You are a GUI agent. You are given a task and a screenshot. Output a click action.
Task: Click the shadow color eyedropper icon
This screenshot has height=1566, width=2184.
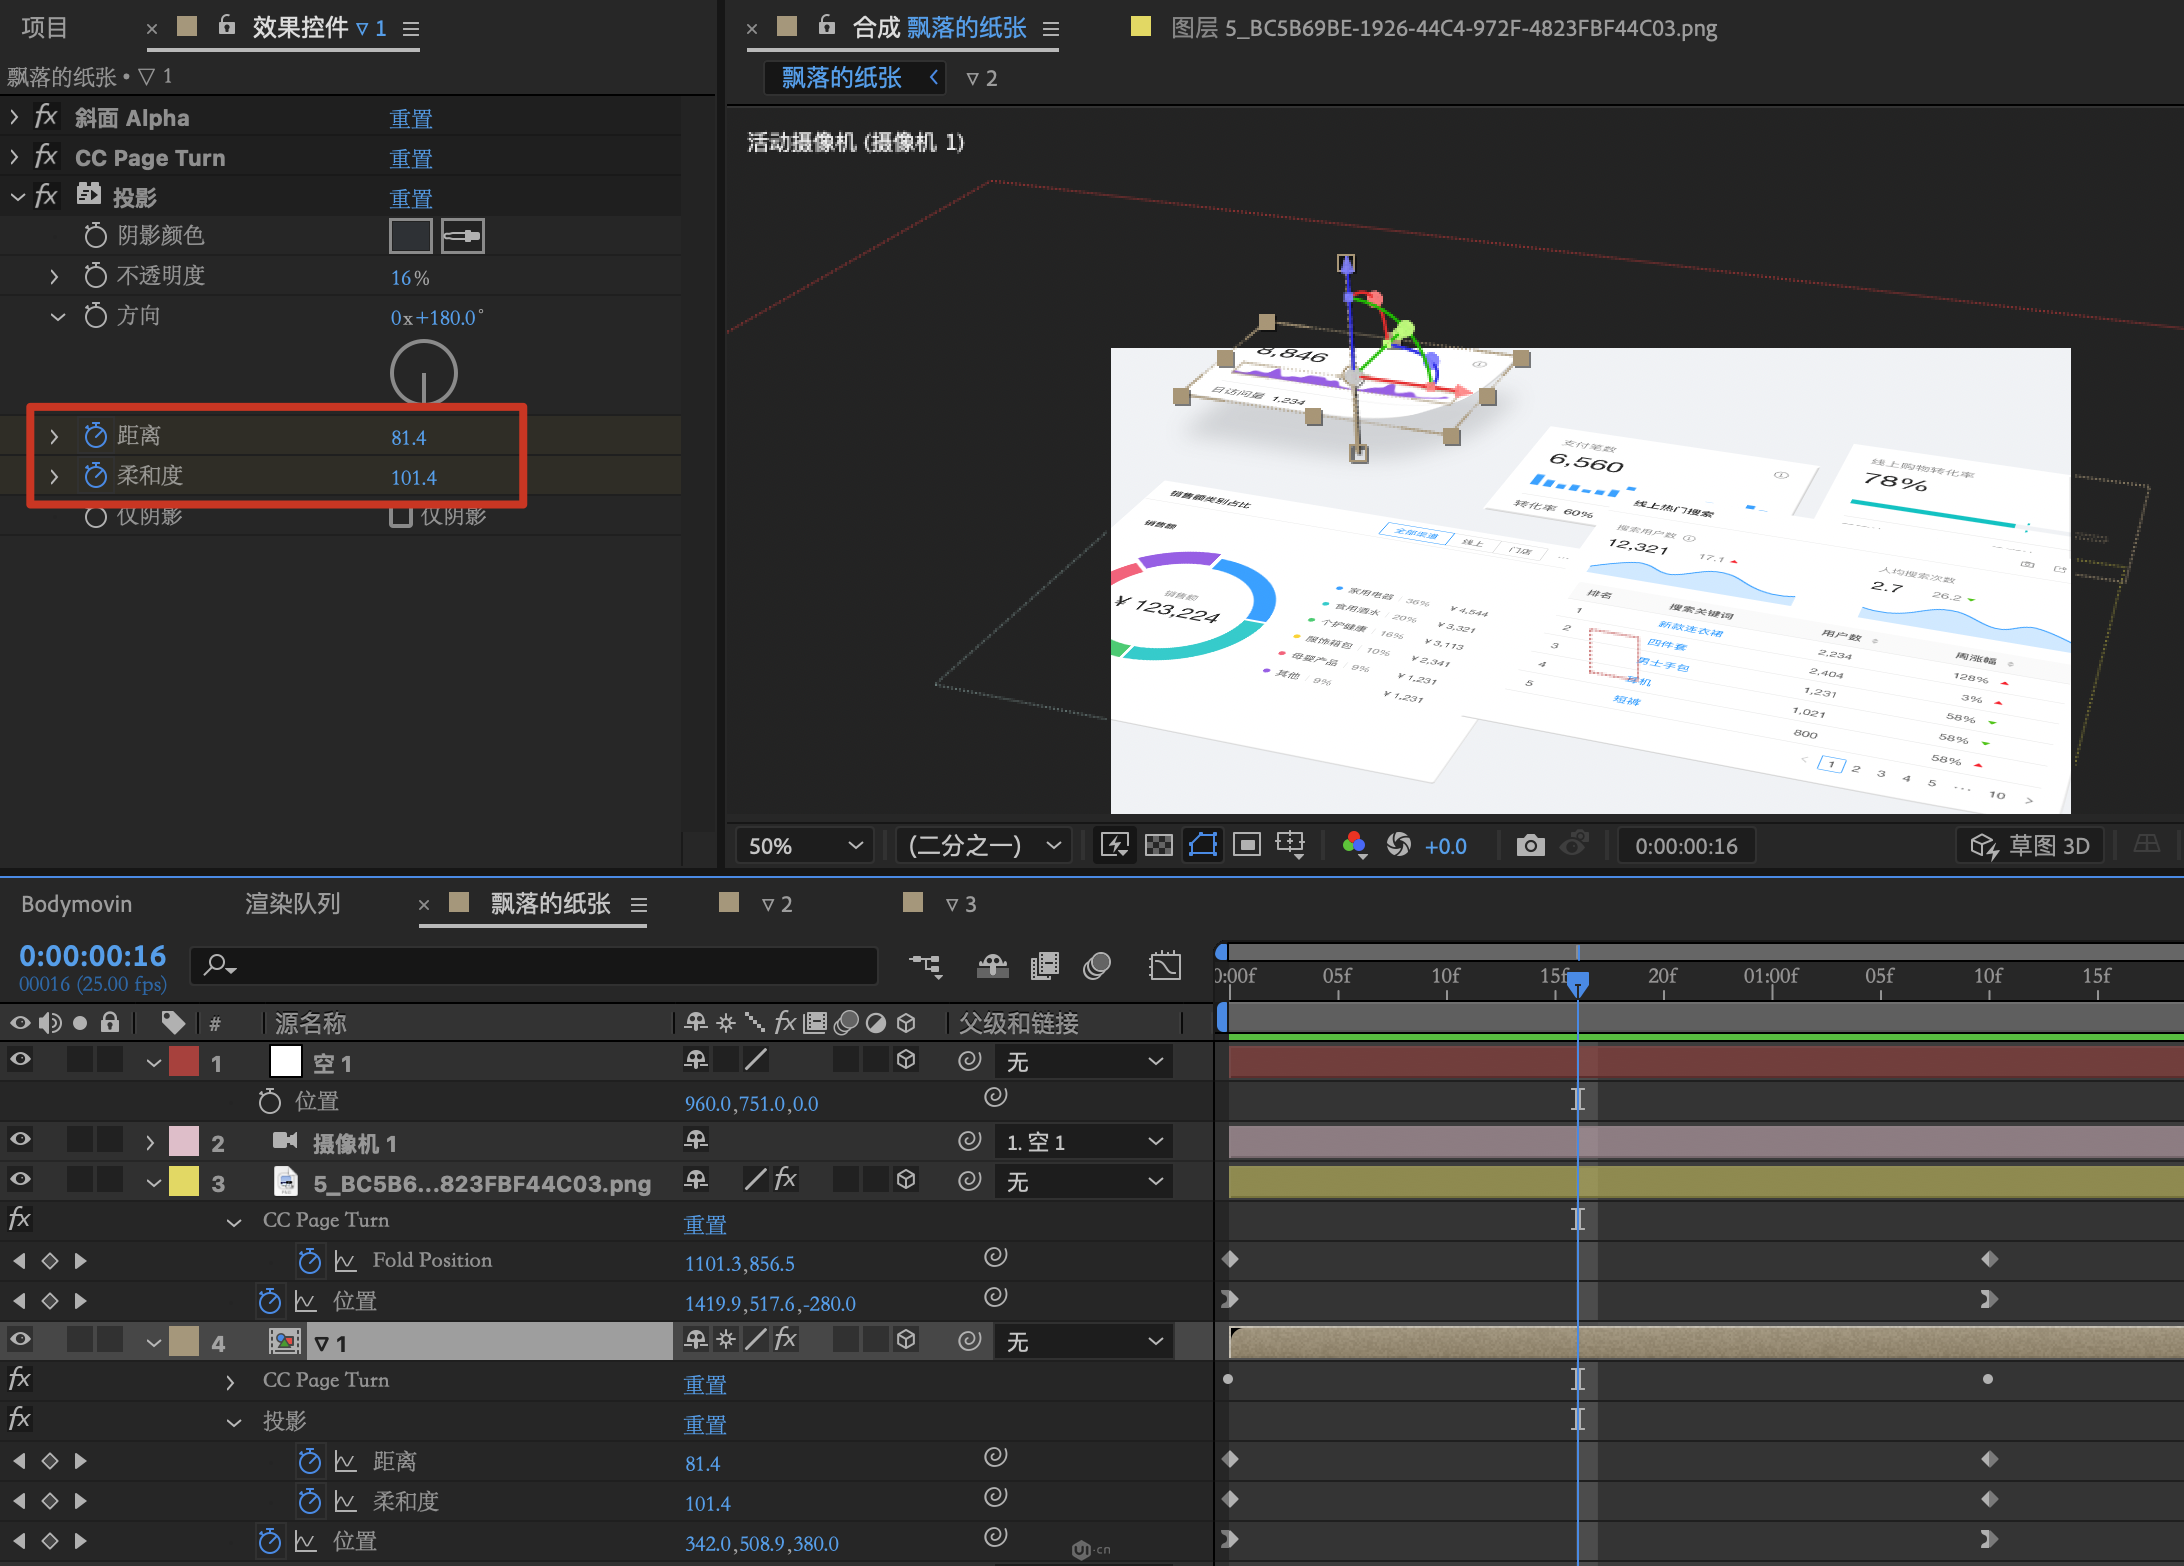pyautogui.click(x=462, y=236)
